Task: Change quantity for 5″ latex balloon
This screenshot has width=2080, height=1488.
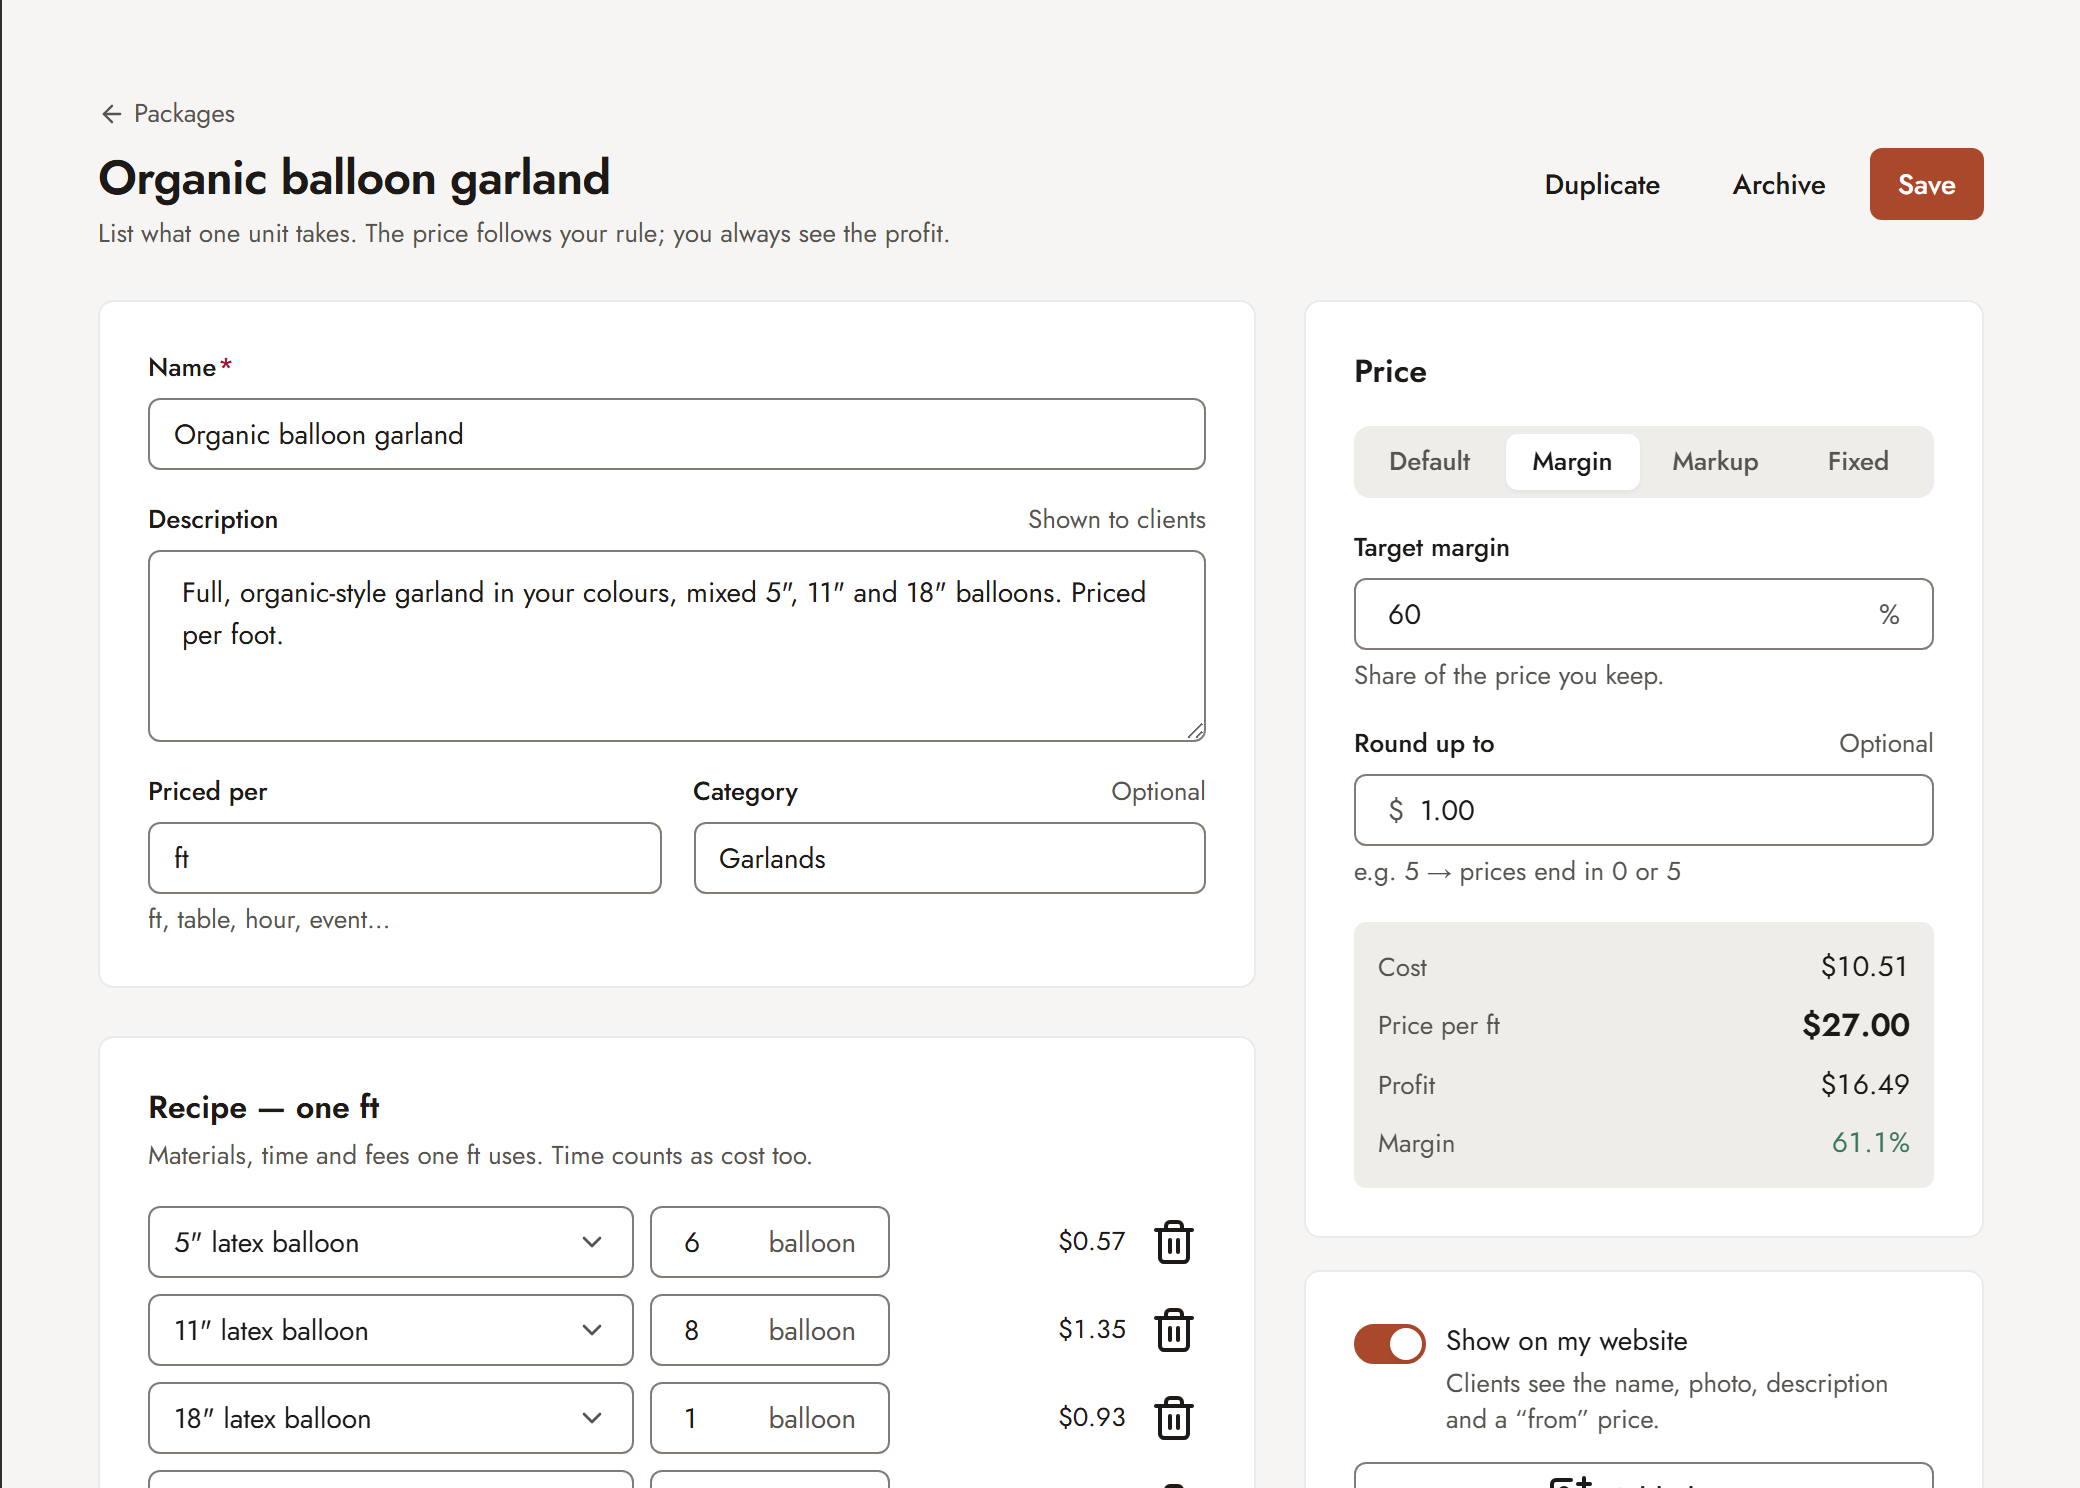Action: pos(770,1242)
